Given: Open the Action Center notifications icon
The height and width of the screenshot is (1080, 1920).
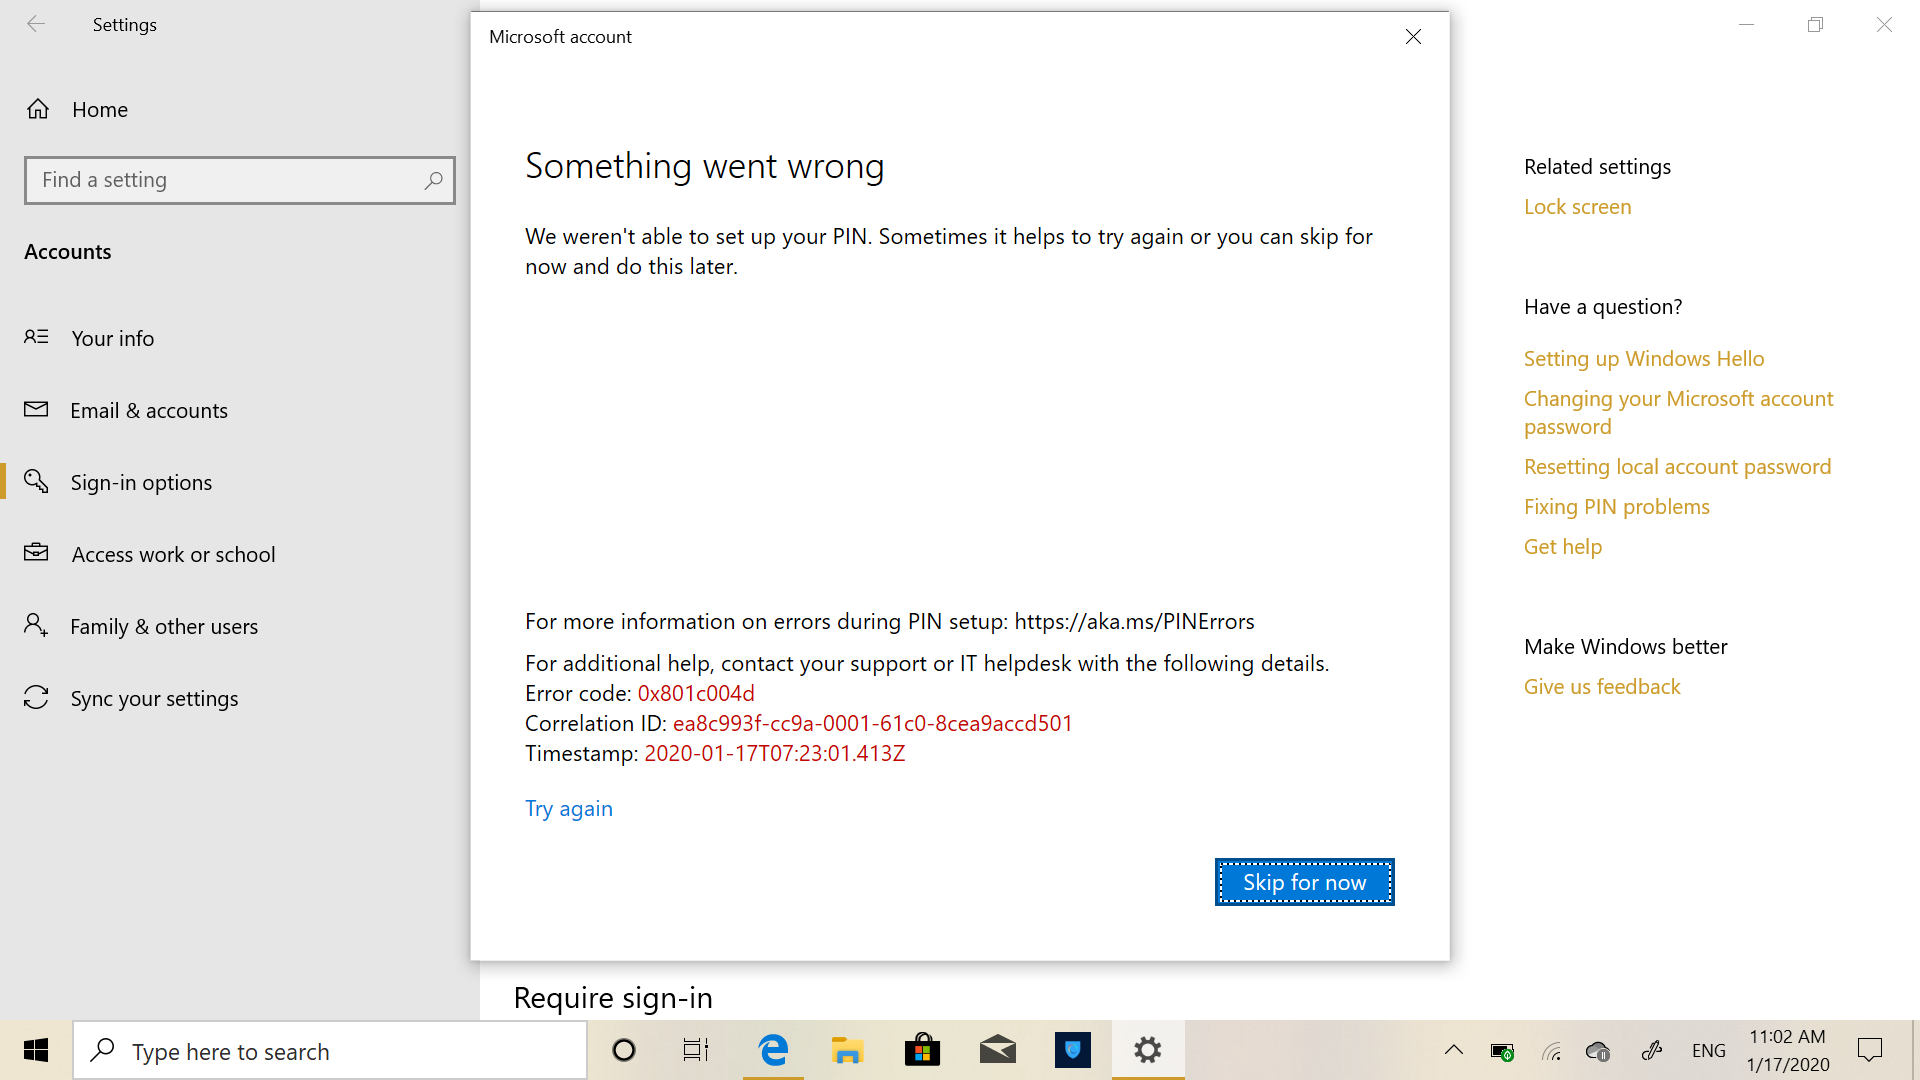Looking at the screenshot, I should click(x=1869, y=1050).
